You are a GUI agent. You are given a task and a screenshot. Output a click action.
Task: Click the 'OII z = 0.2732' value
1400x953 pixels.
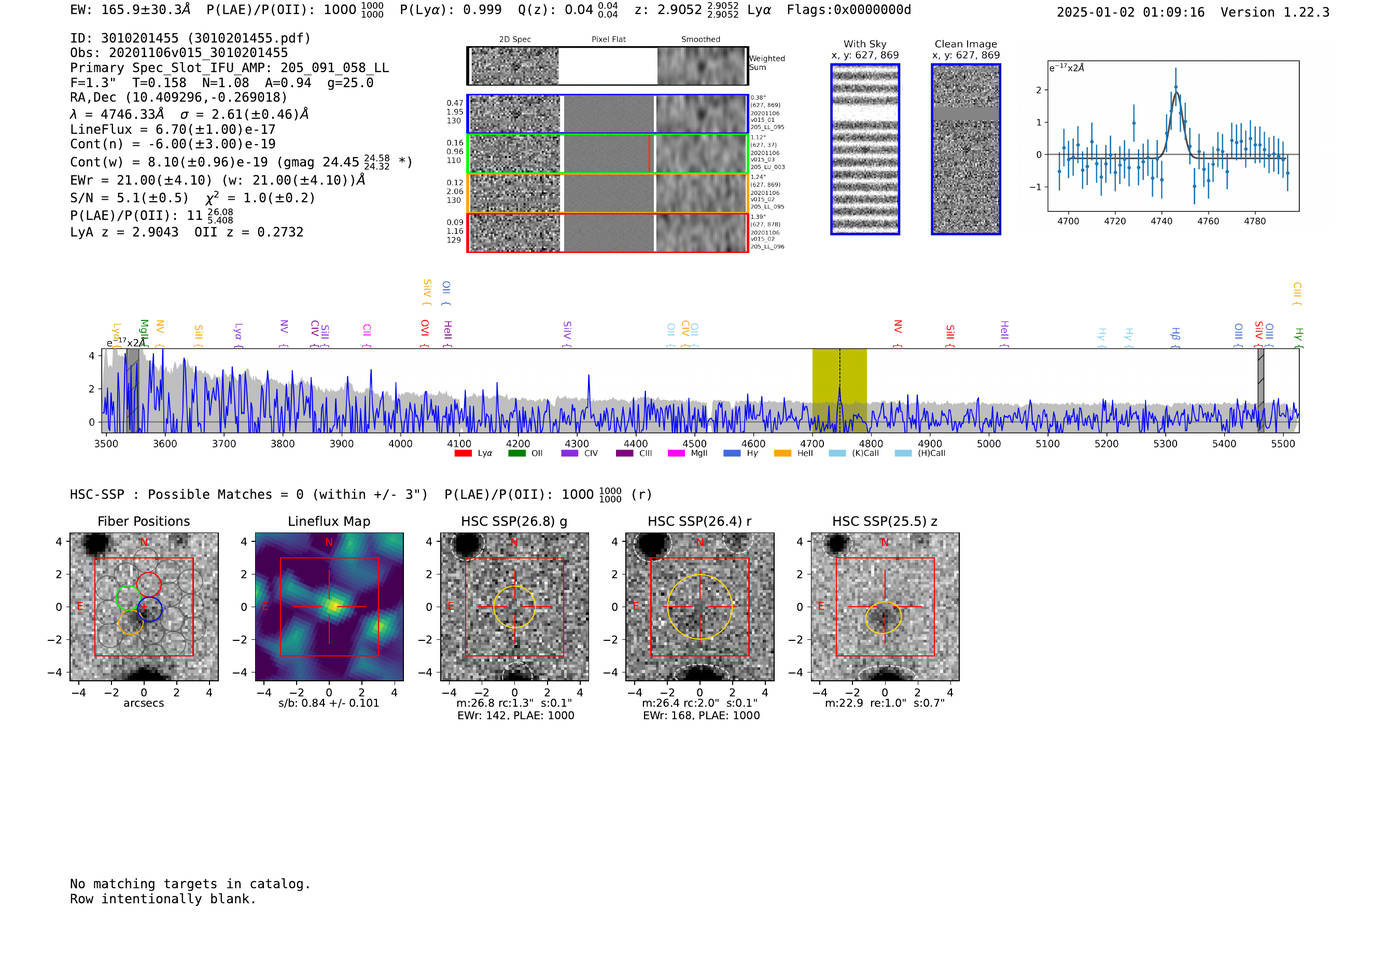point(249,232)
